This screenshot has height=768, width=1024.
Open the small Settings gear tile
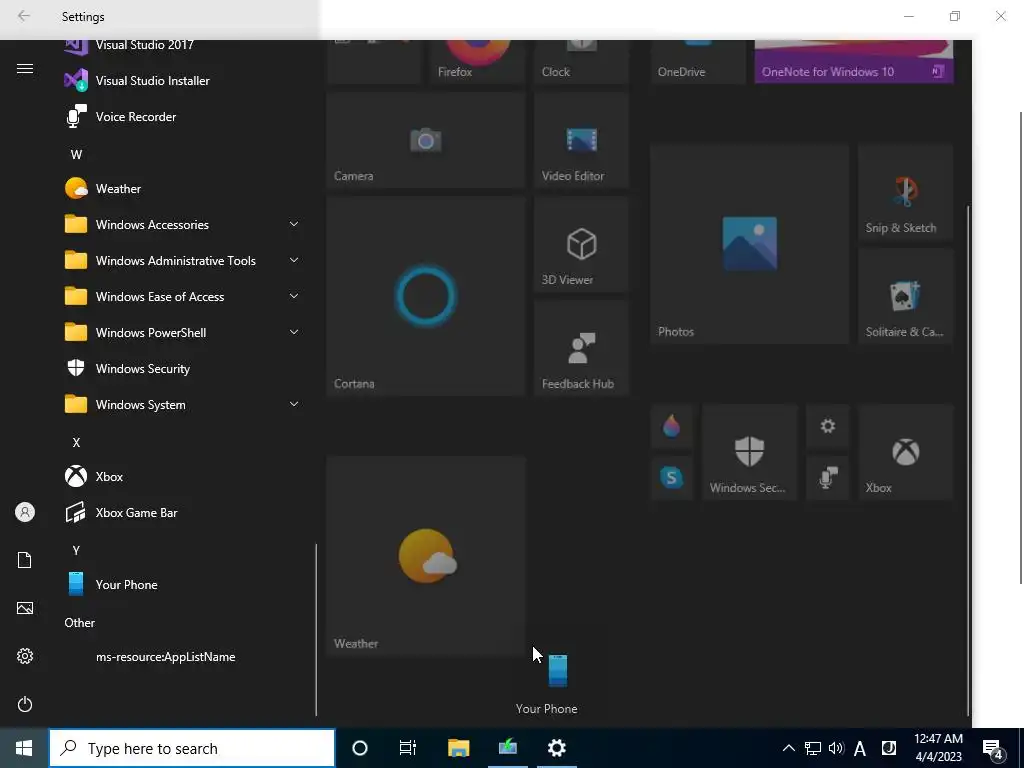point(827,426)
